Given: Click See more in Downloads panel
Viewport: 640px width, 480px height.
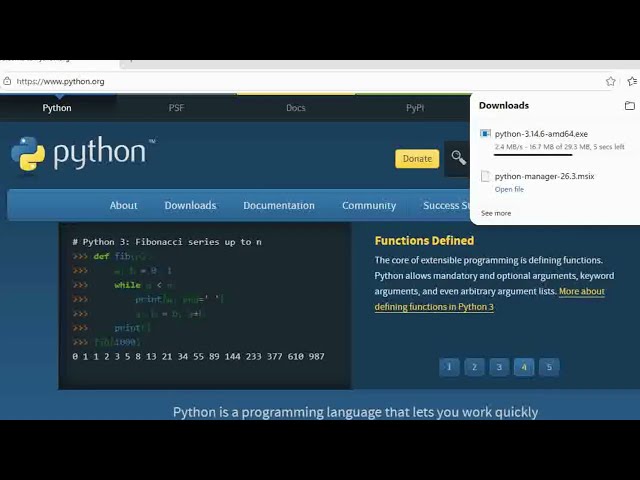Looking at the screenshot, I should coord(496,213).
